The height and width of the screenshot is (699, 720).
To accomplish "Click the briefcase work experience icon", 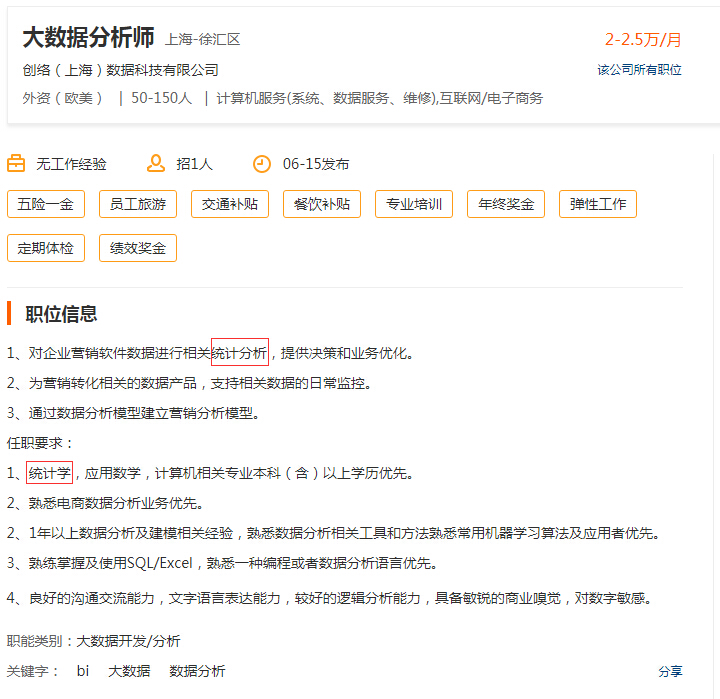I will click(16, 164).
